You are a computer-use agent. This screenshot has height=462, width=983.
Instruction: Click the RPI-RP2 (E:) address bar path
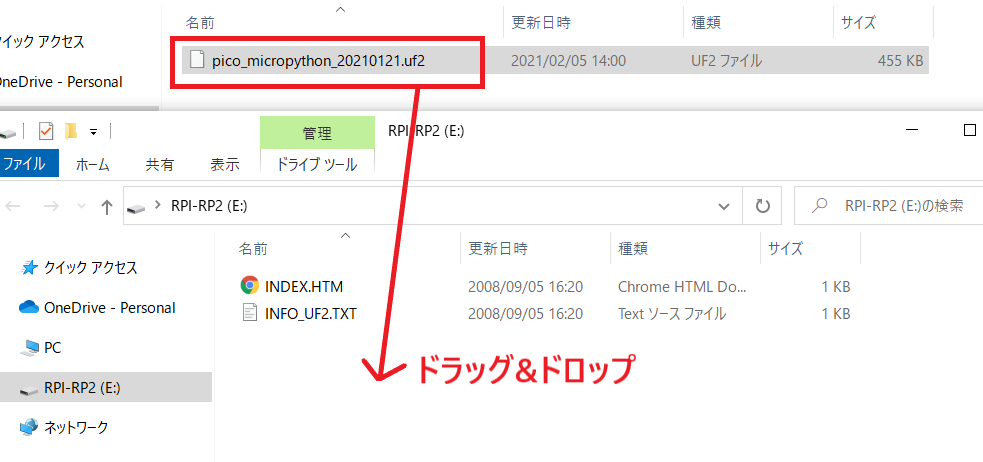[209, 206]
